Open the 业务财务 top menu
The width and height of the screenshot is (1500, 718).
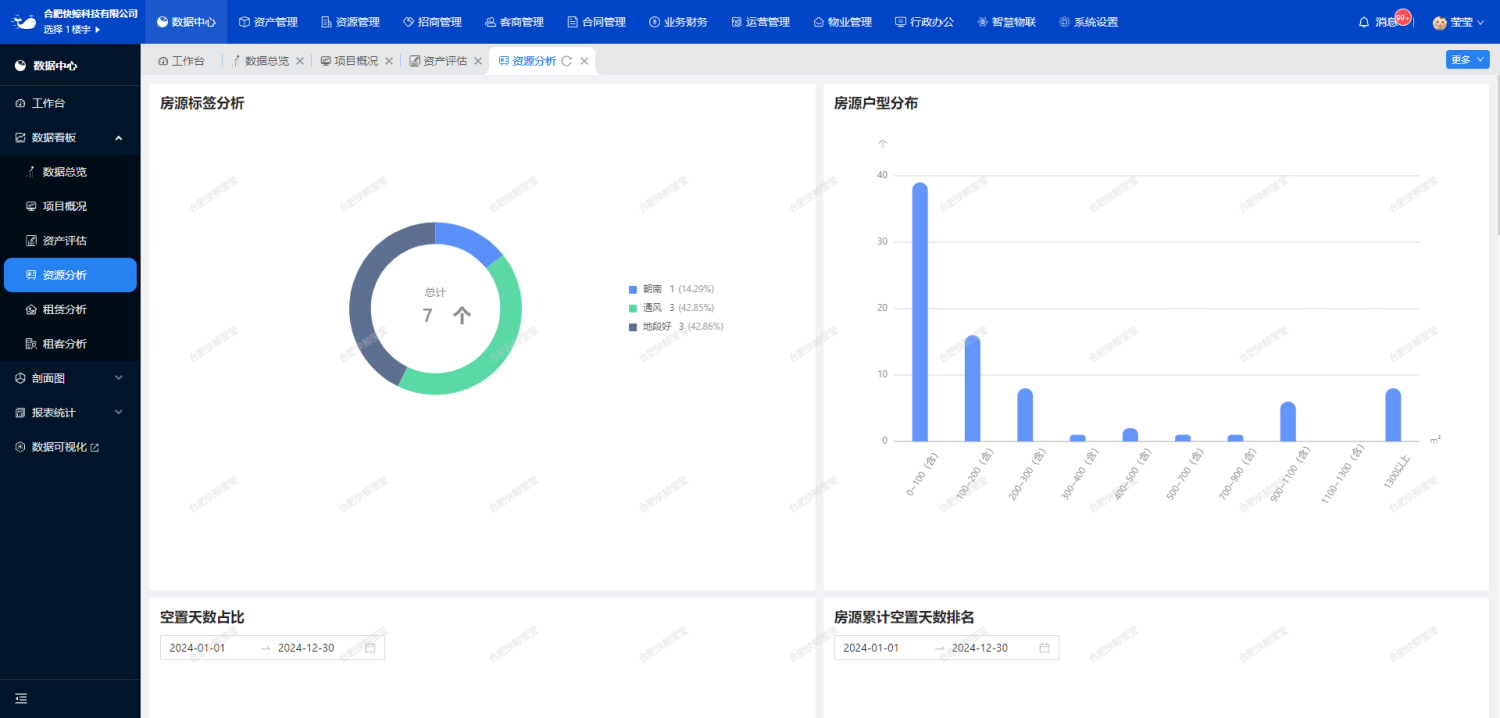click(678, 22)
